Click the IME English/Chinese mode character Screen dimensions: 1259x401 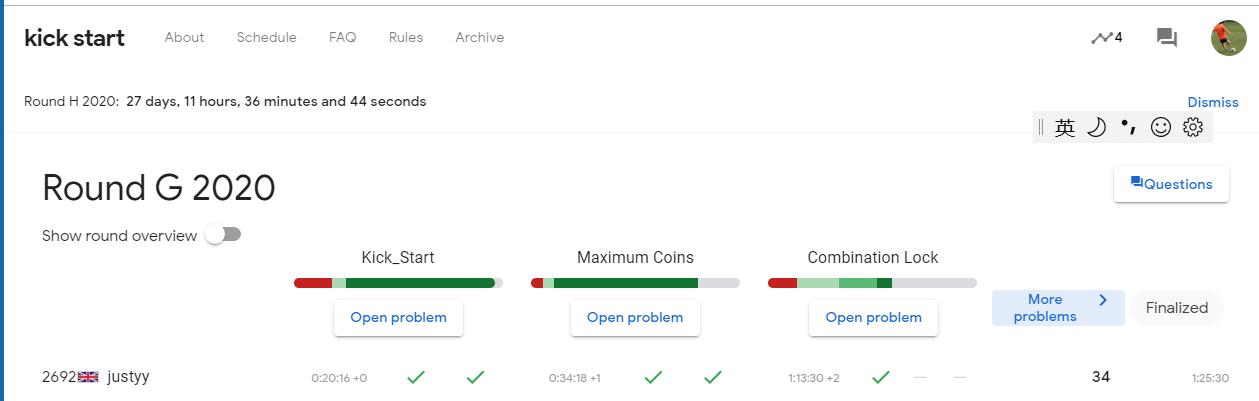1065,128
